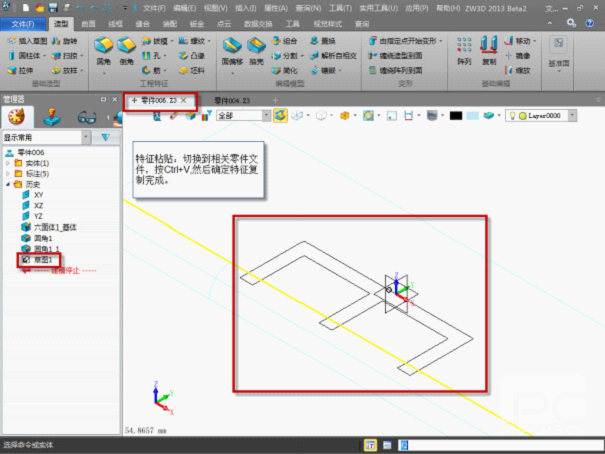605x454 pixels.
Task: Click the filter funnel icon in manager panel
Action: tap(105, 137)
